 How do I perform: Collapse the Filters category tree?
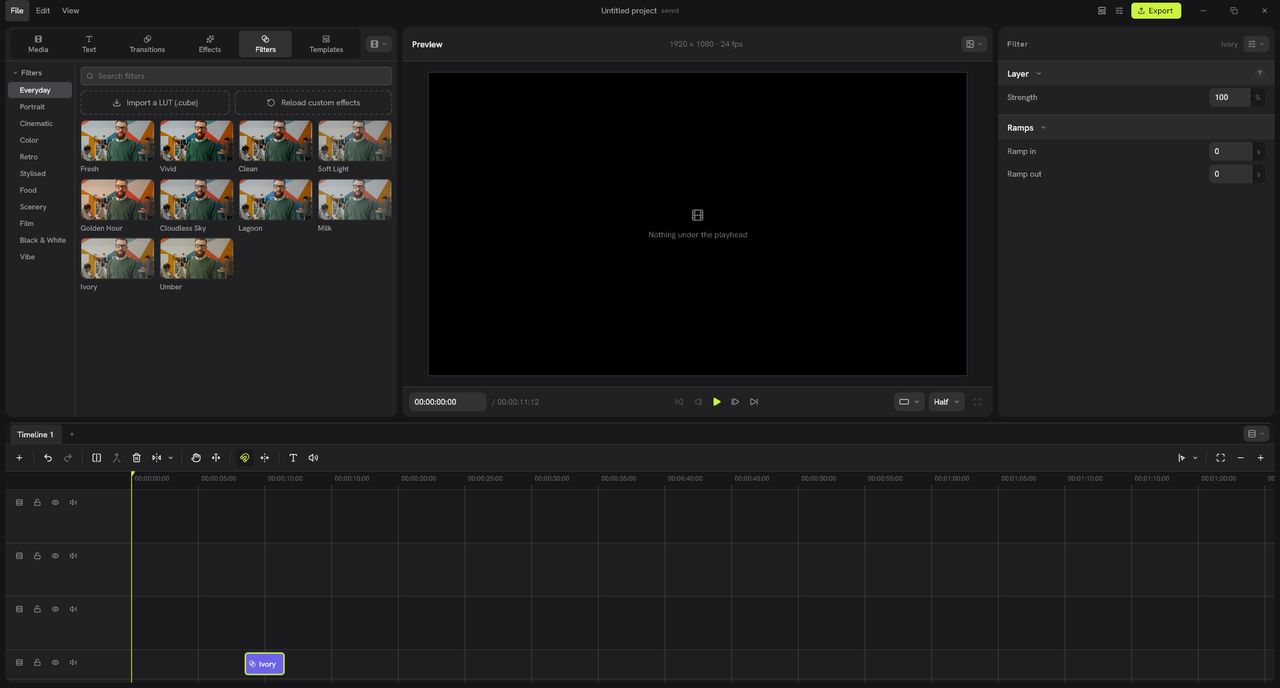(15, 73)
